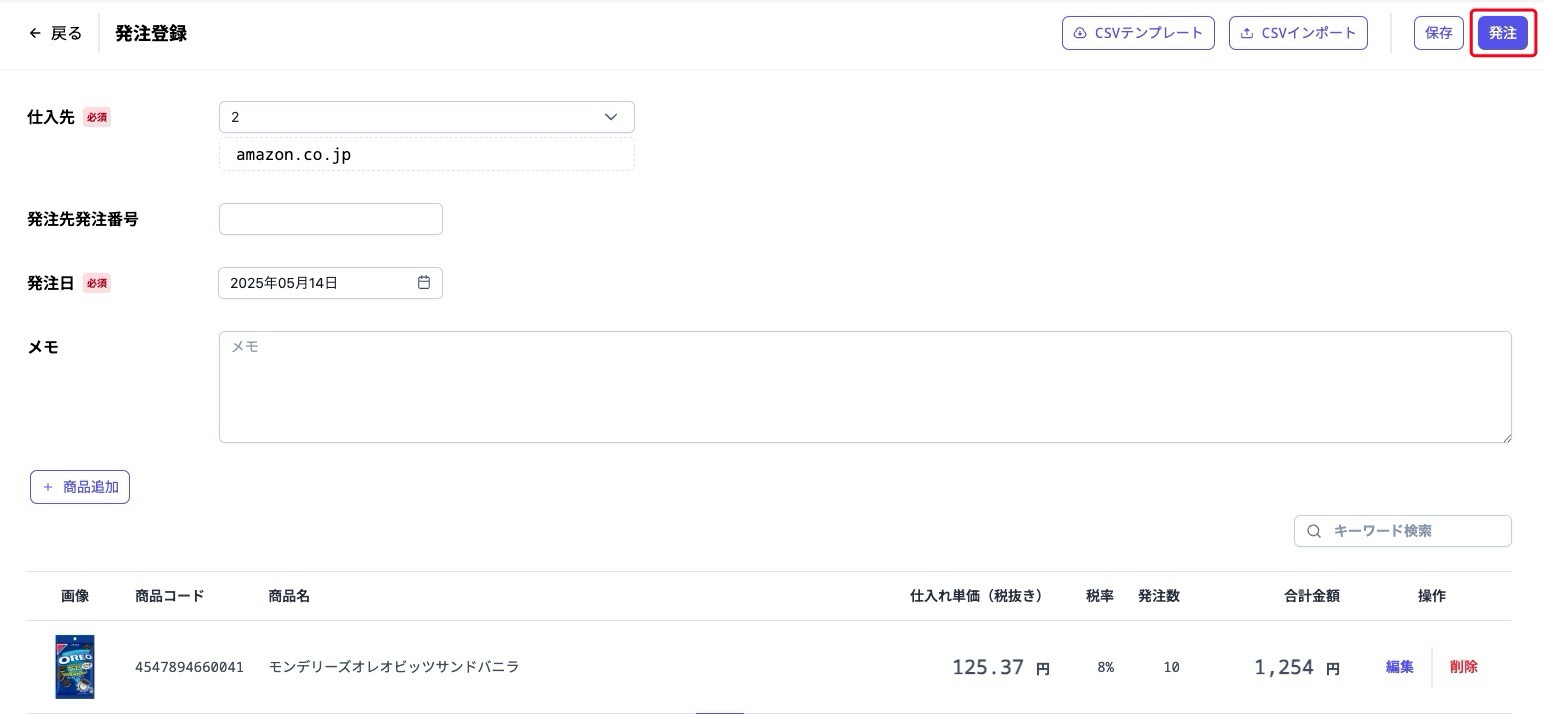Click the 発注 button to place order
Image resolution: width=1544 pixels, height=714 pixels.
coord(1501,32)
